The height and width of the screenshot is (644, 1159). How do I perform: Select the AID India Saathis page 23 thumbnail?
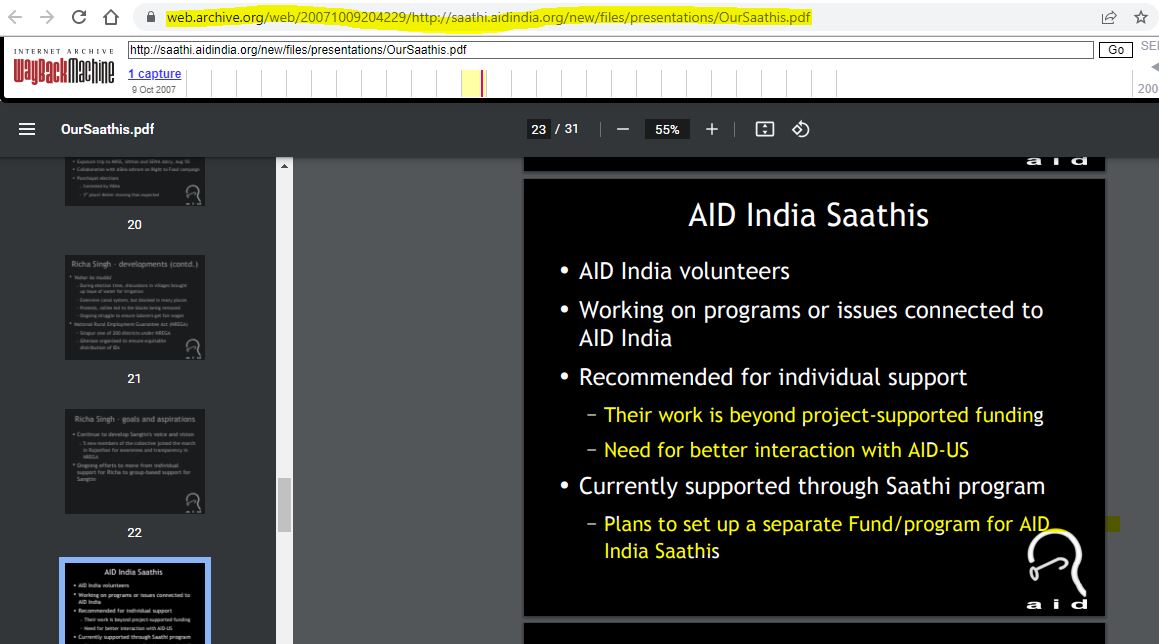[135, 602]
